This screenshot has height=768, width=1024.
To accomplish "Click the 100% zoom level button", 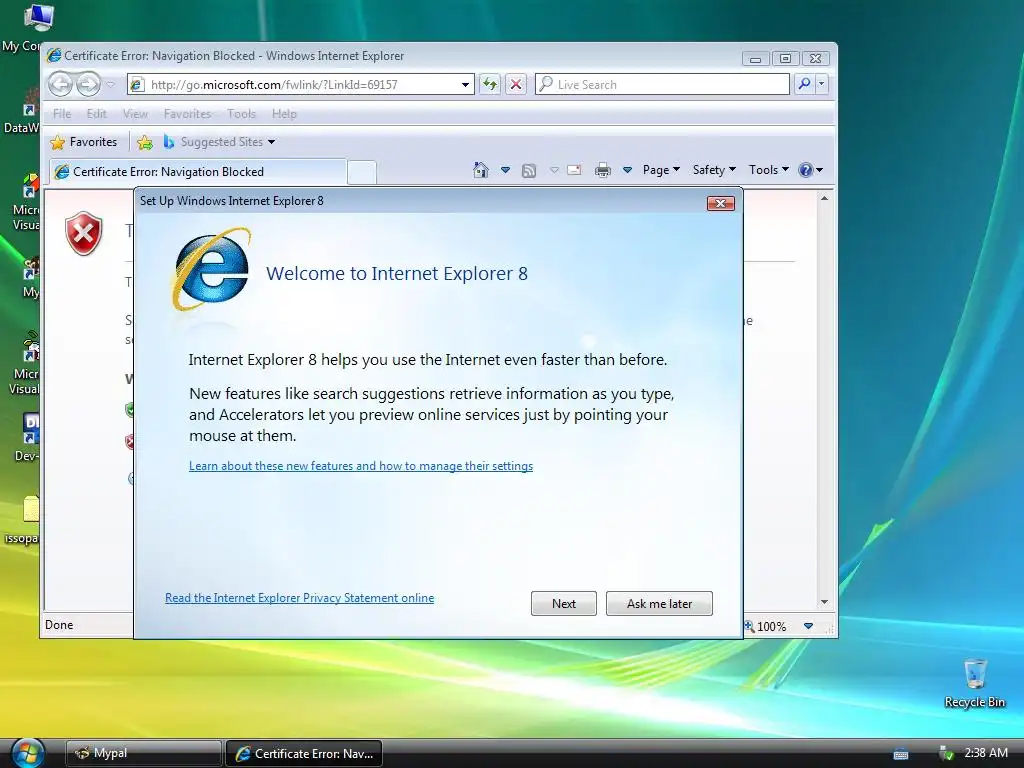I will pyautogui.click(x=765, y=626).
